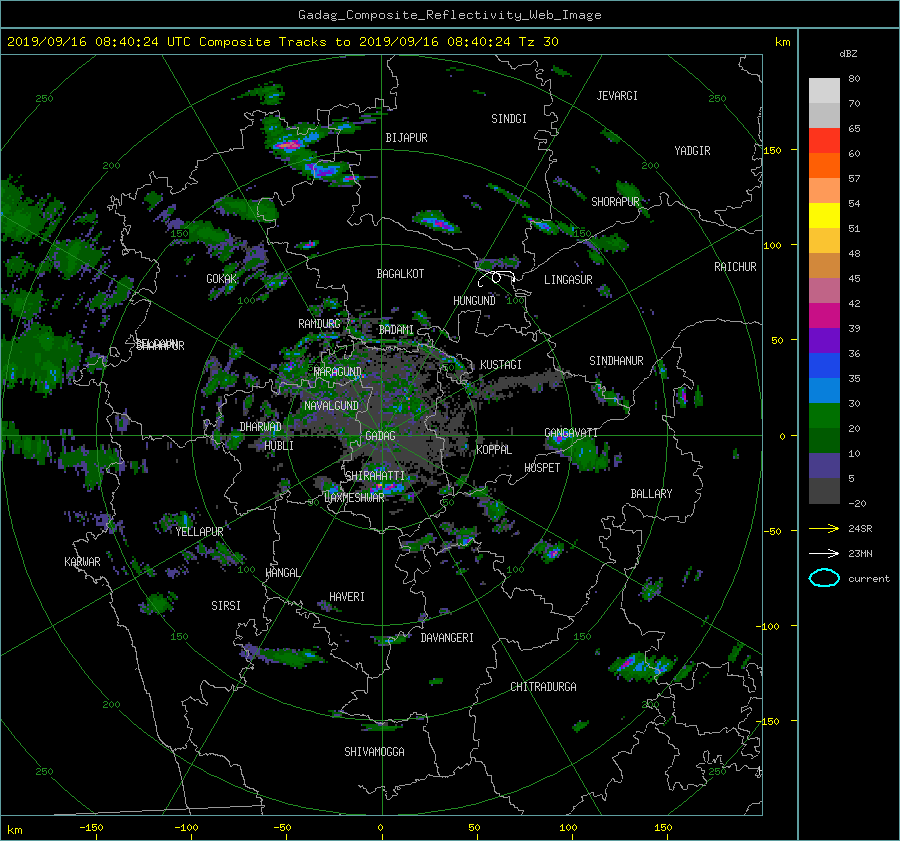Click the white storm track marker near Hungund

pyautogui.click(x=496, y=278)
